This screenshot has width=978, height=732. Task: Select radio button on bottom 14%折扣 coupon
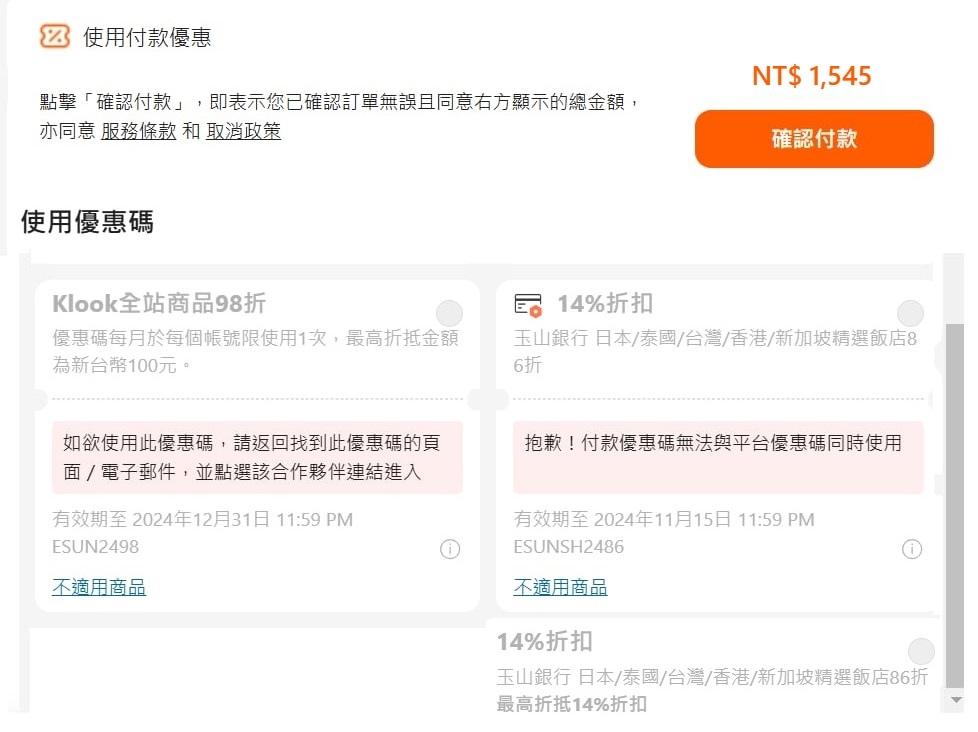(x=921, y=651)
